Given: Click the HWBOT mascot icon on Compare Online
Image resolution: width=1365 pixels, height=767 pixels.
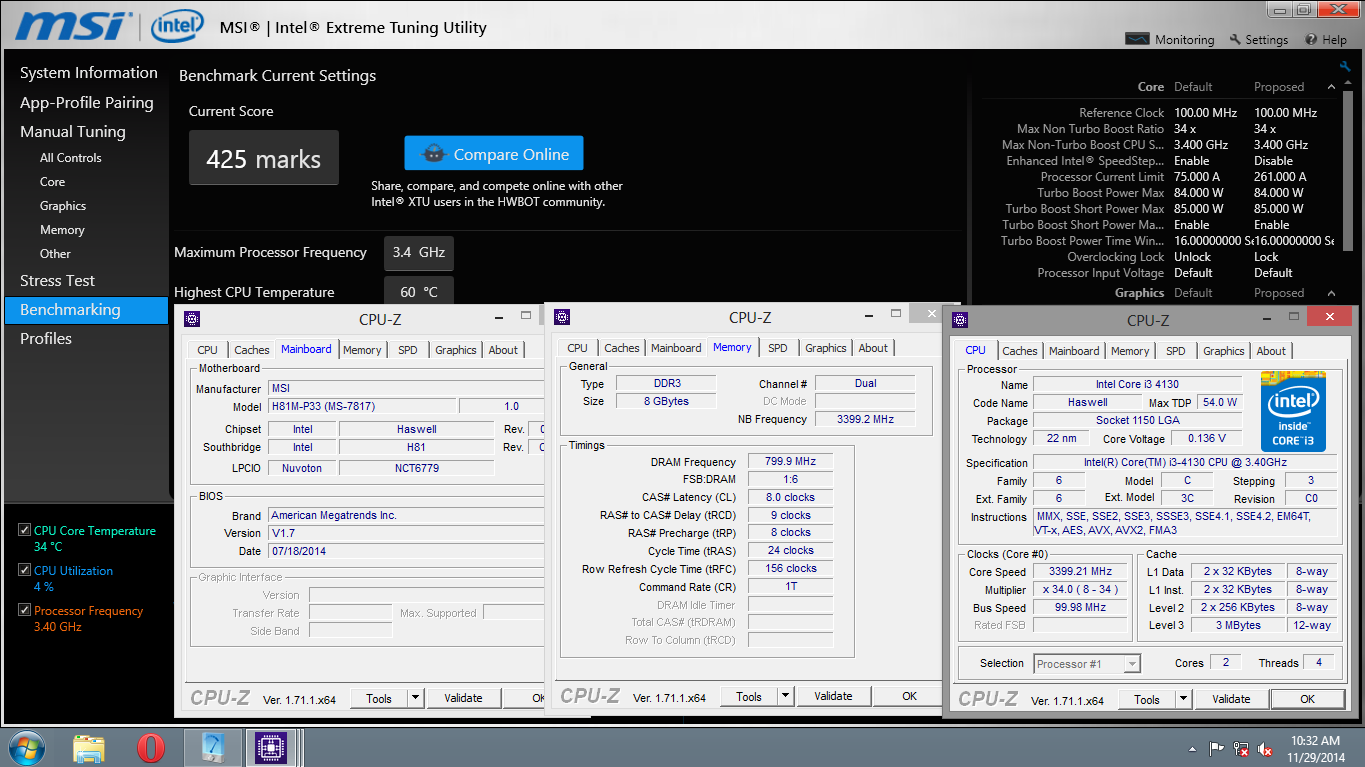Looking at the screenshot, I should pos(434,154).
